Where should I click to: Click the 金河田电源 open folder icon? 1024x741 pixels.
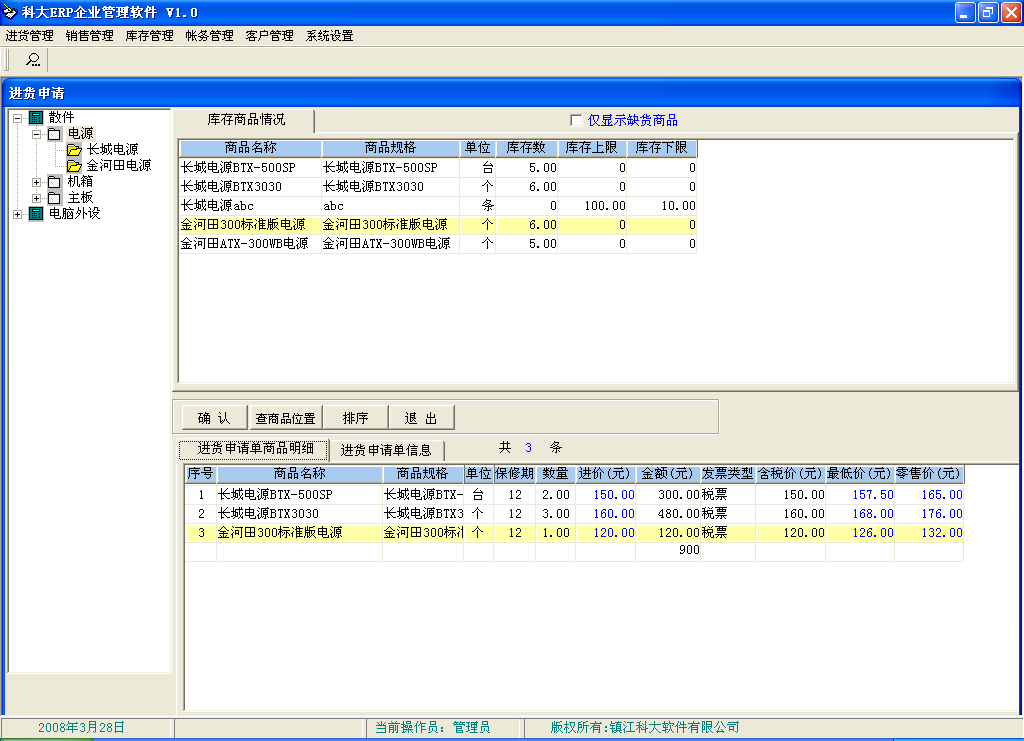[74, 166]
